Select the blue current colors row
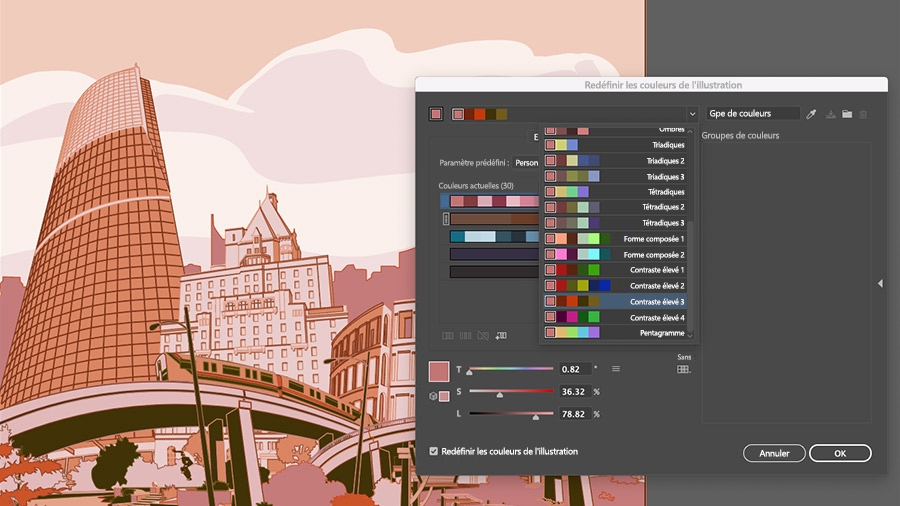This screenshot has width=900, height=506. (x=494, y=236)
